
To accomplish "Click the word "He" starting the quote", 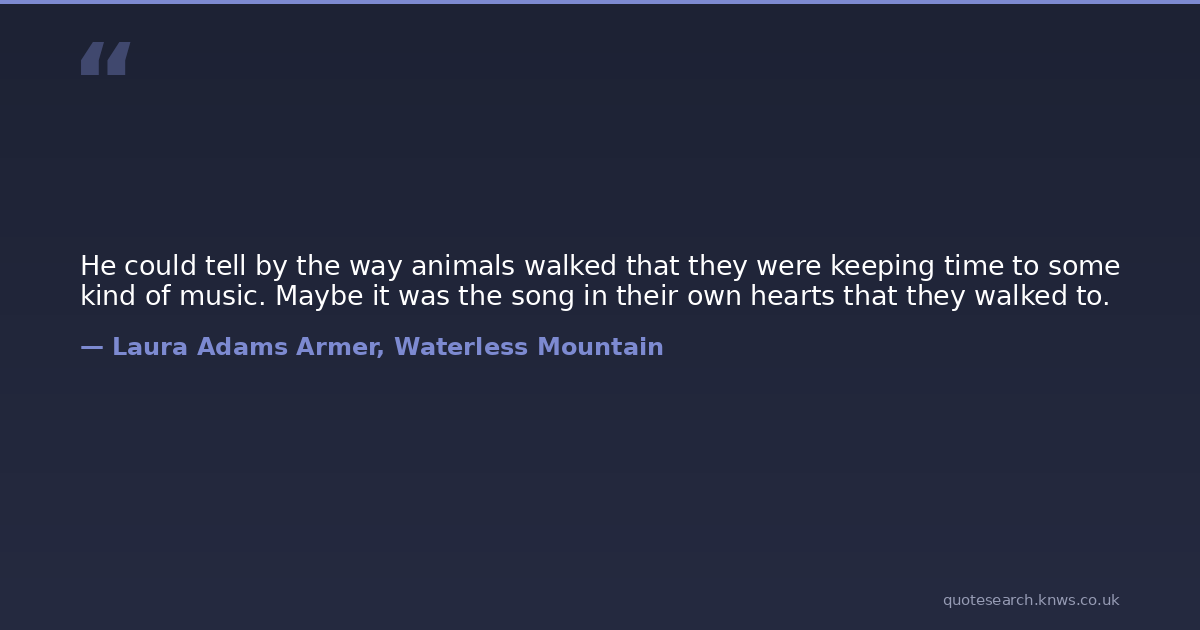I will (96, 267).
